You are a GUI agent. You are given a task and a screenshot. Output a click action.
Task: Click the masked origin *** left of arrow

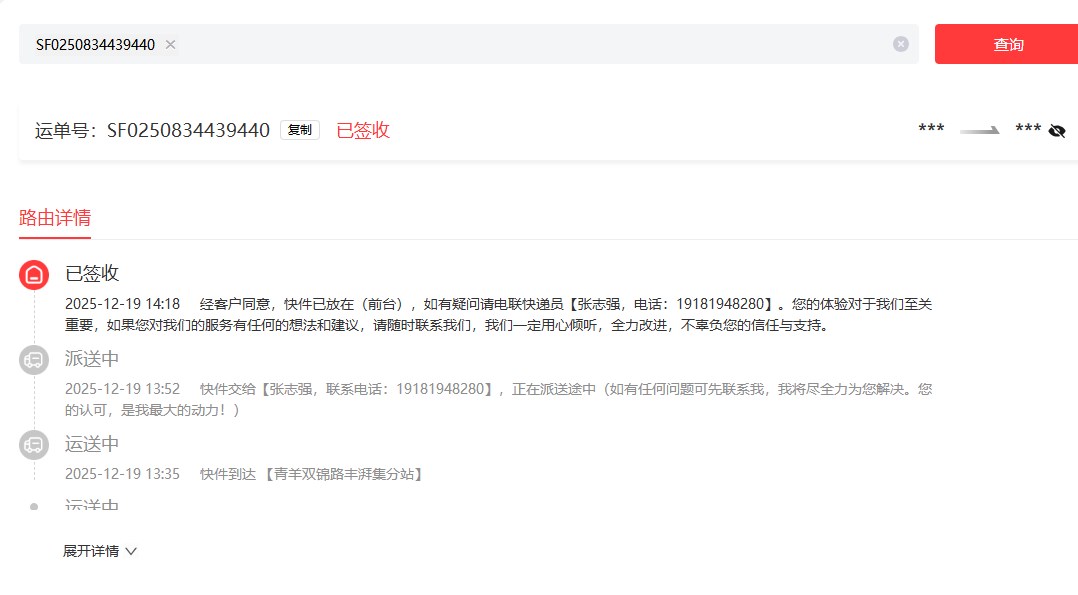pos(931,130)
